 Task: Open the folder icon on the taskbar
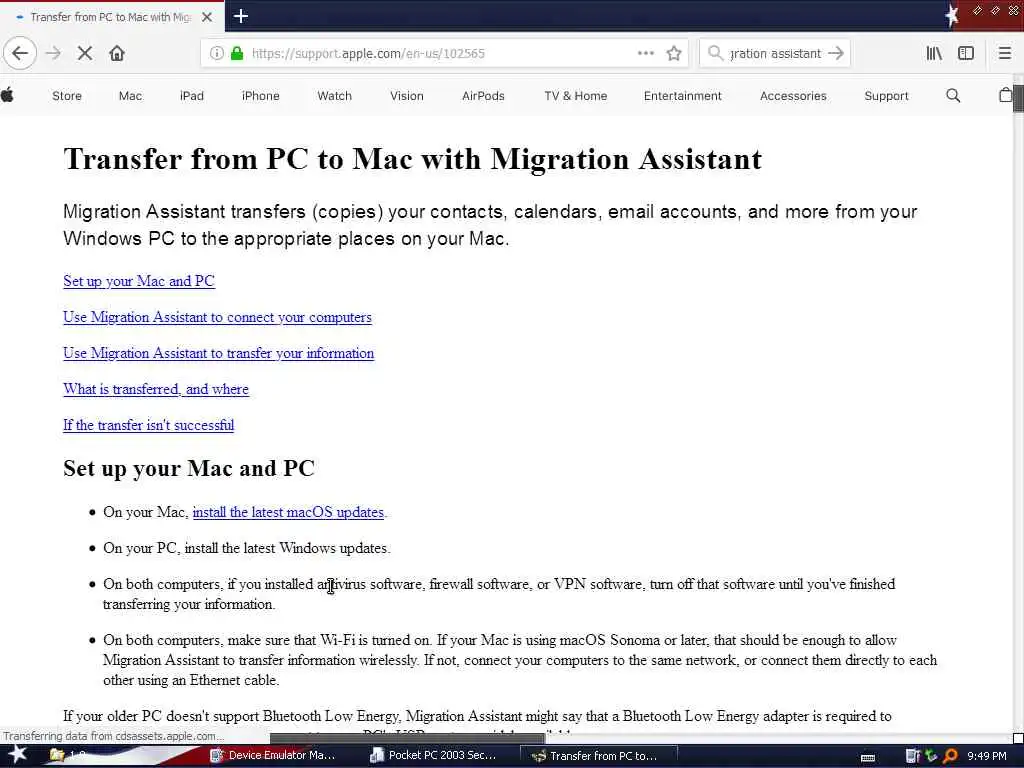[x=57, y=756]
